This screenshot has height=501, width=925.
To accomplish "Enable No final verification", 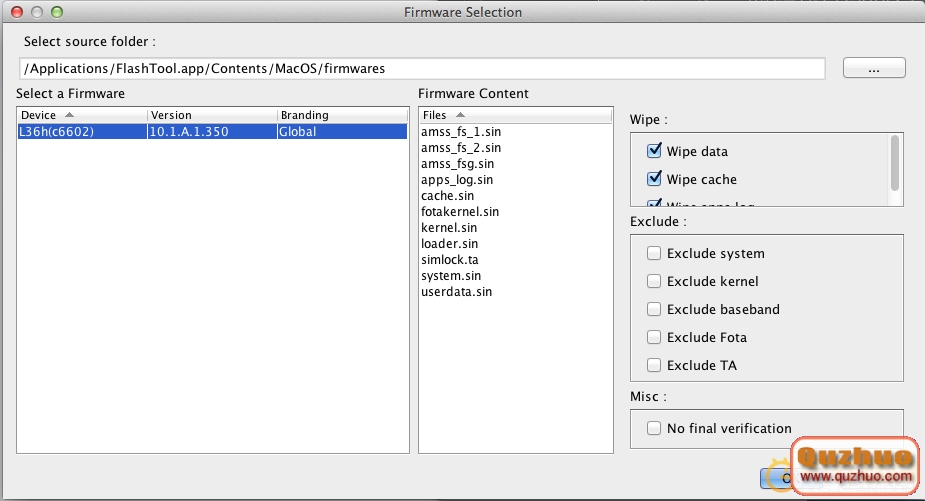I will point(655,428).
